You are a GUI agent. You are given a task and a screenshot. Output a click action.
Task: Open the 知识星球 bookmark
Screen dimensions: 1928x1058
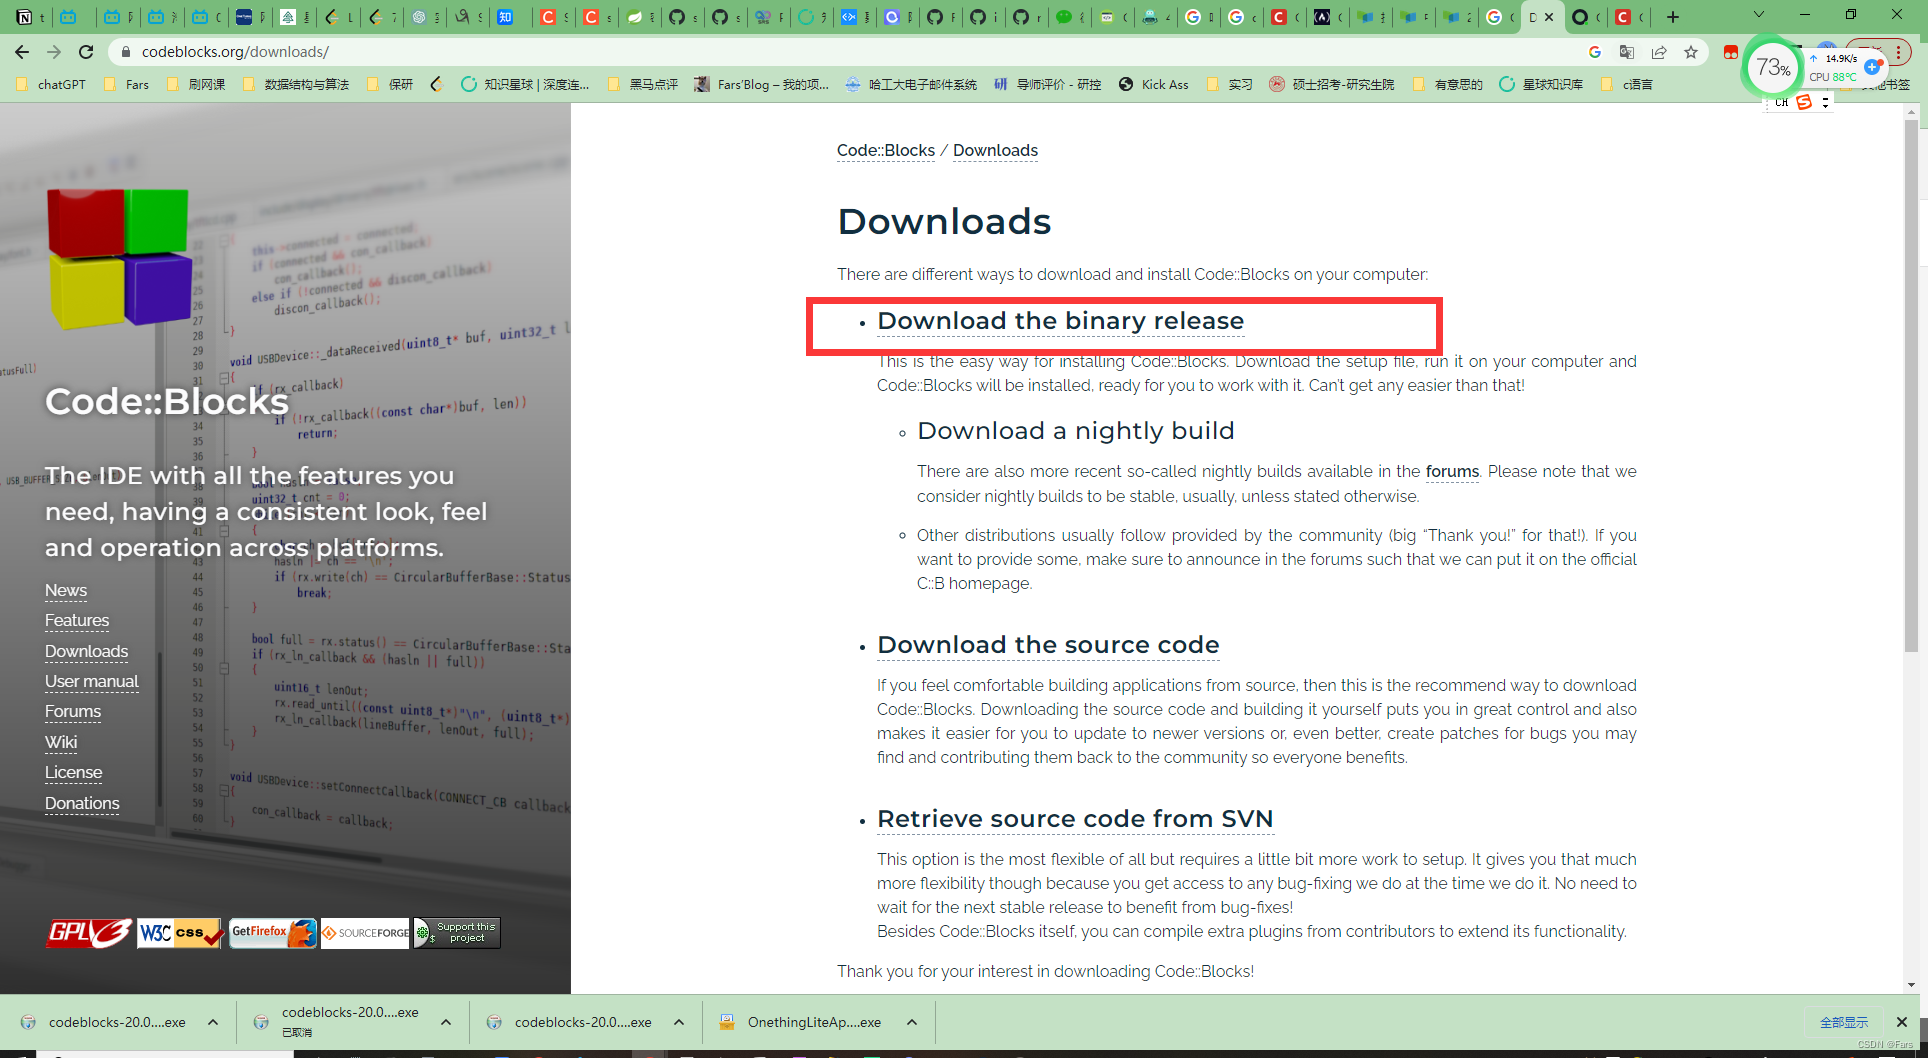coord(525,84)
